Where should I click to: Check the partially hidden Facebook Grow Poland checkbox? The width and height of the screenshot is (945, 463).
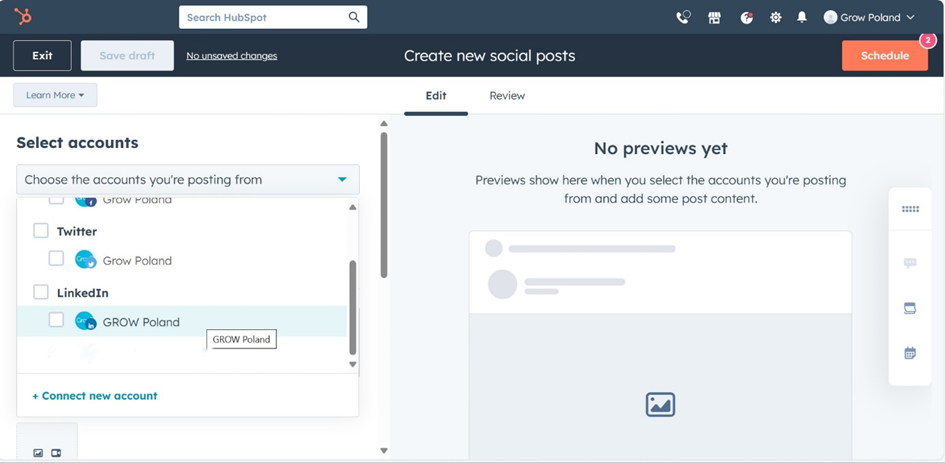tap(56, 200)
